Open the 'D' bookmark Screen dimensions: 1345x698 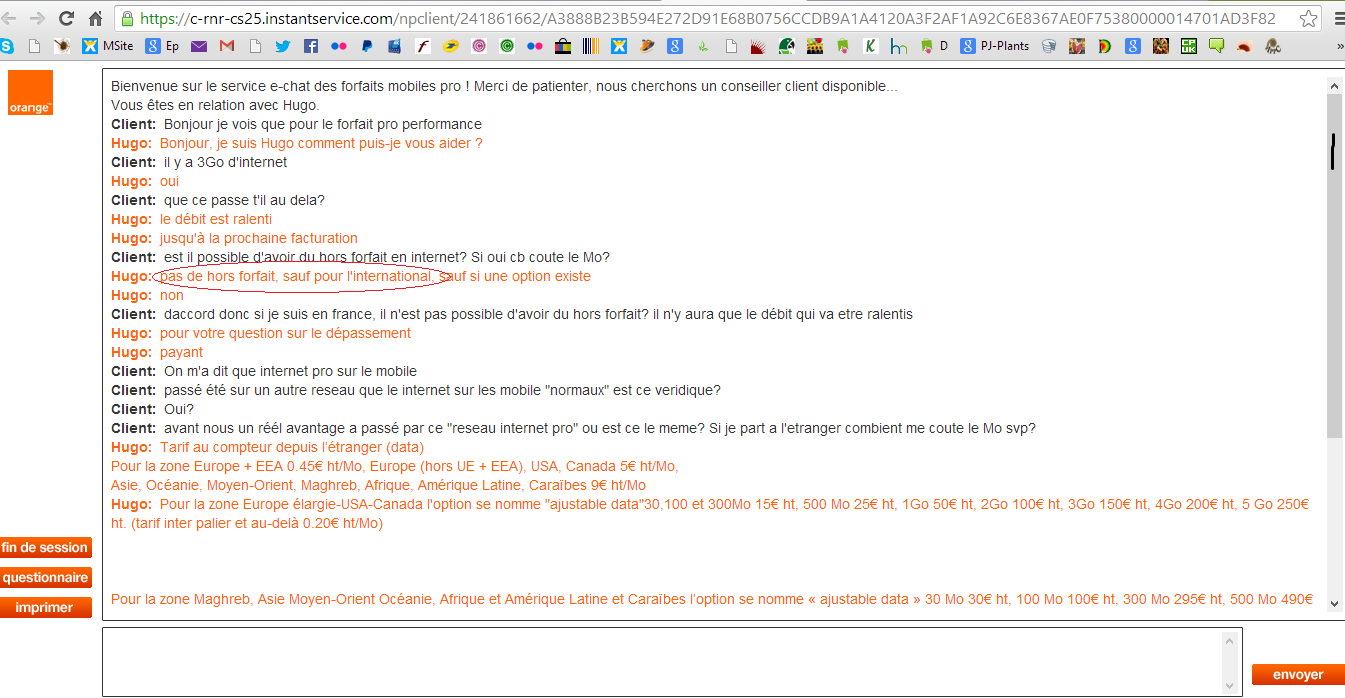tap(934, 46)
